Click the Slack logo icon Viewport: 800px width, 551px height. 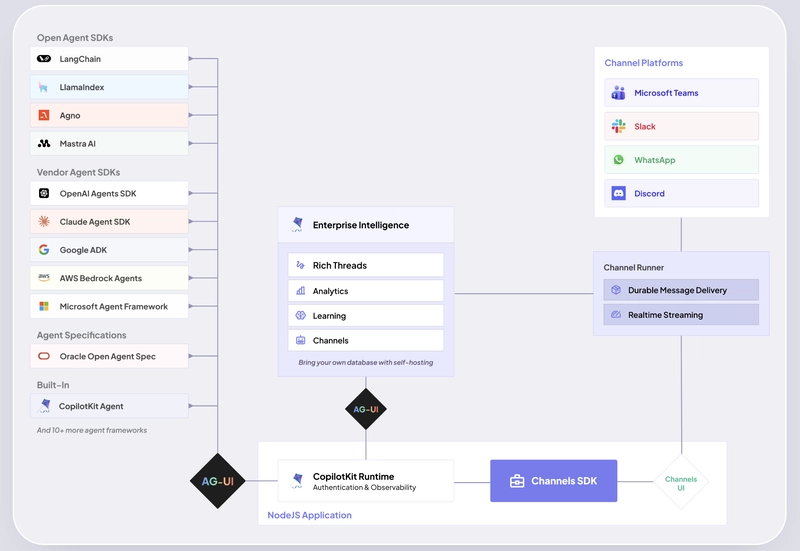[x=618, y=126]
